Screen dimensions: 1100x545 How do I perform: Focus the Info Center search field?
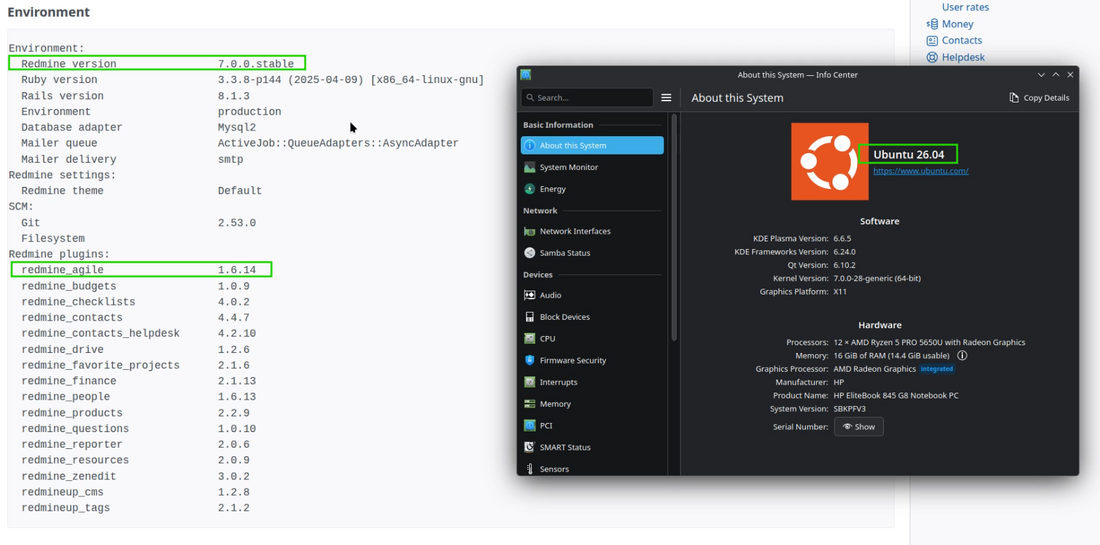pyautogui.click(x=587, y=97)
